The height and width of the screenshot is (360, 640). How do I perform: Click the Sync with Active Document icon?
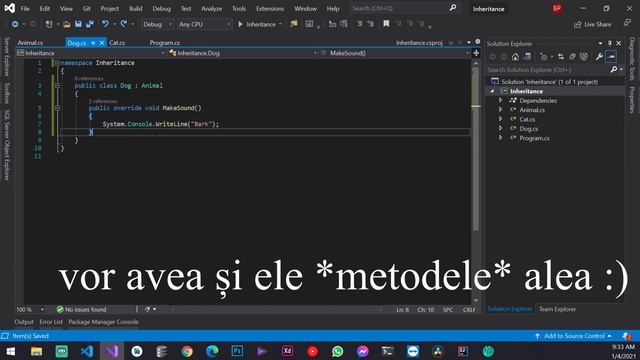(x=561, y=57)
